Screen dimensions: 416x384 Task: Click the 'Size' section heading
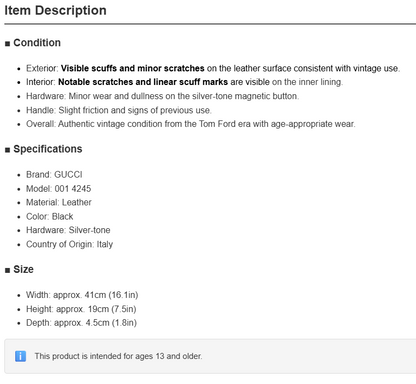tap(23, 269)
